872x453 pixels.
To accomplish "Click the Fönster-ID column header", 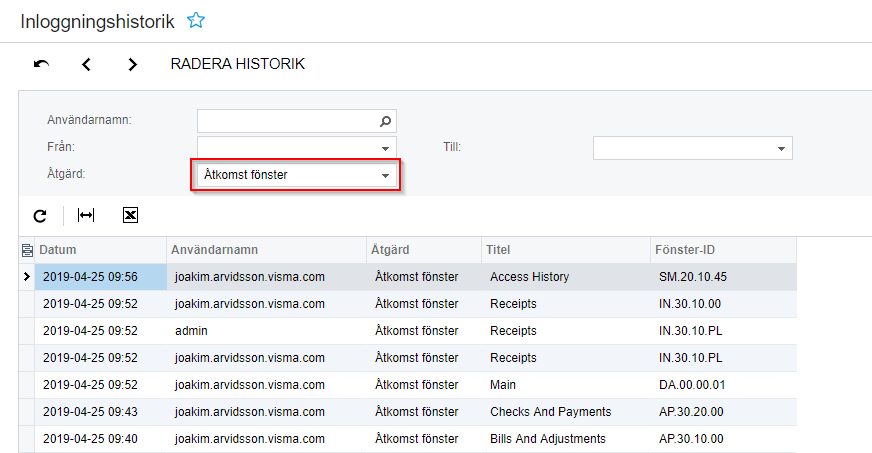I will point(687,250).
